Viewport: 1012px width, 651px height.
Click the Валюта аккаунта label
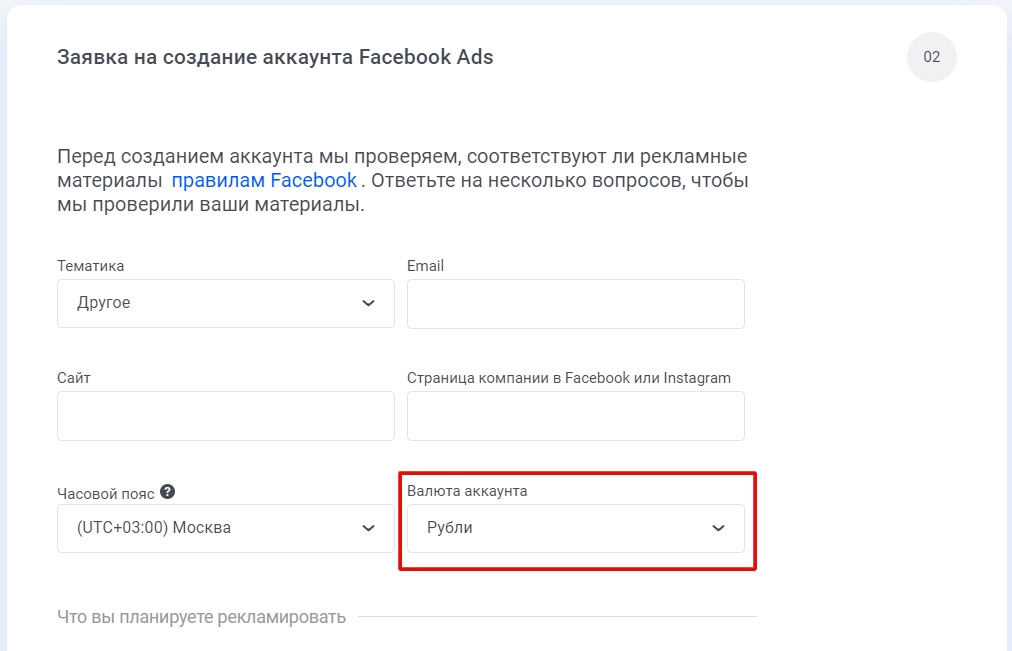pyautogui.click(x=467, y=491)
